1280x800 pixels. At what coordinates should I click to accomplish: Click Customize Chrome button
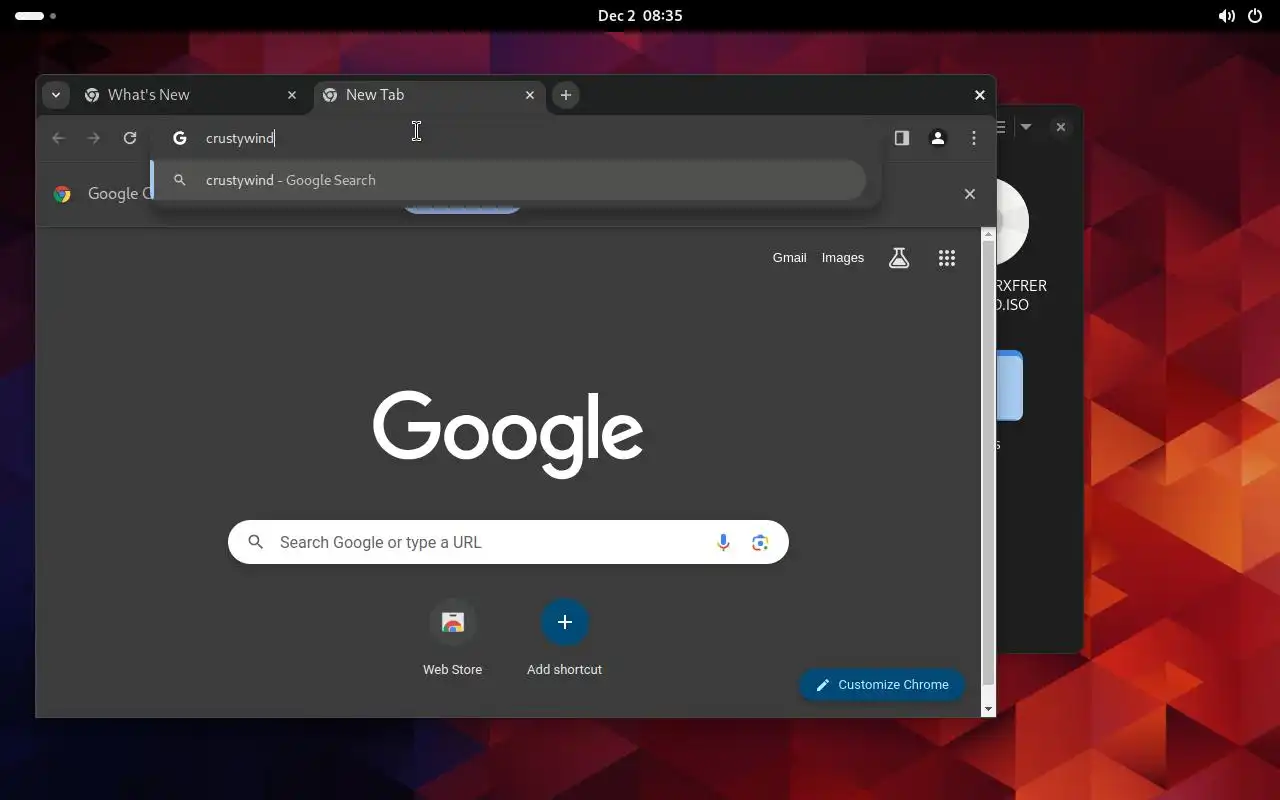(x=881, y=685)
